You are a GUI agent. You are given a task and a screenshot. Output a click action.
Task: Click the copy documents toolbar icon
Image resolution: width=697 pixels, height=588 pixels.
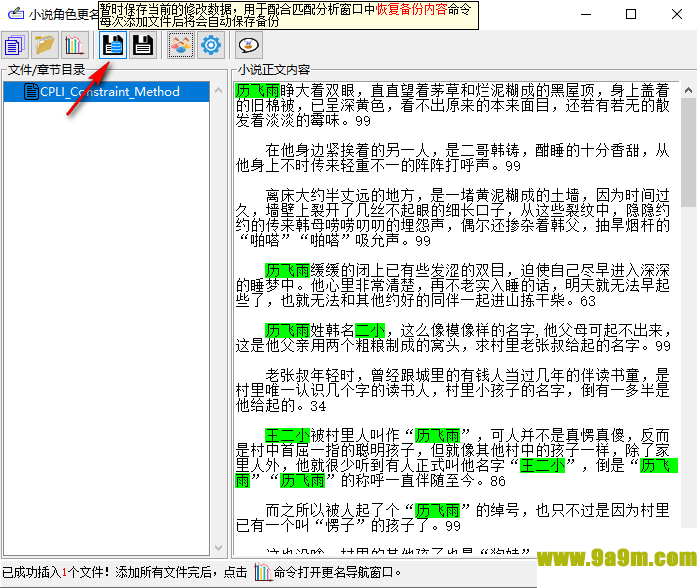tap(15, 45)
